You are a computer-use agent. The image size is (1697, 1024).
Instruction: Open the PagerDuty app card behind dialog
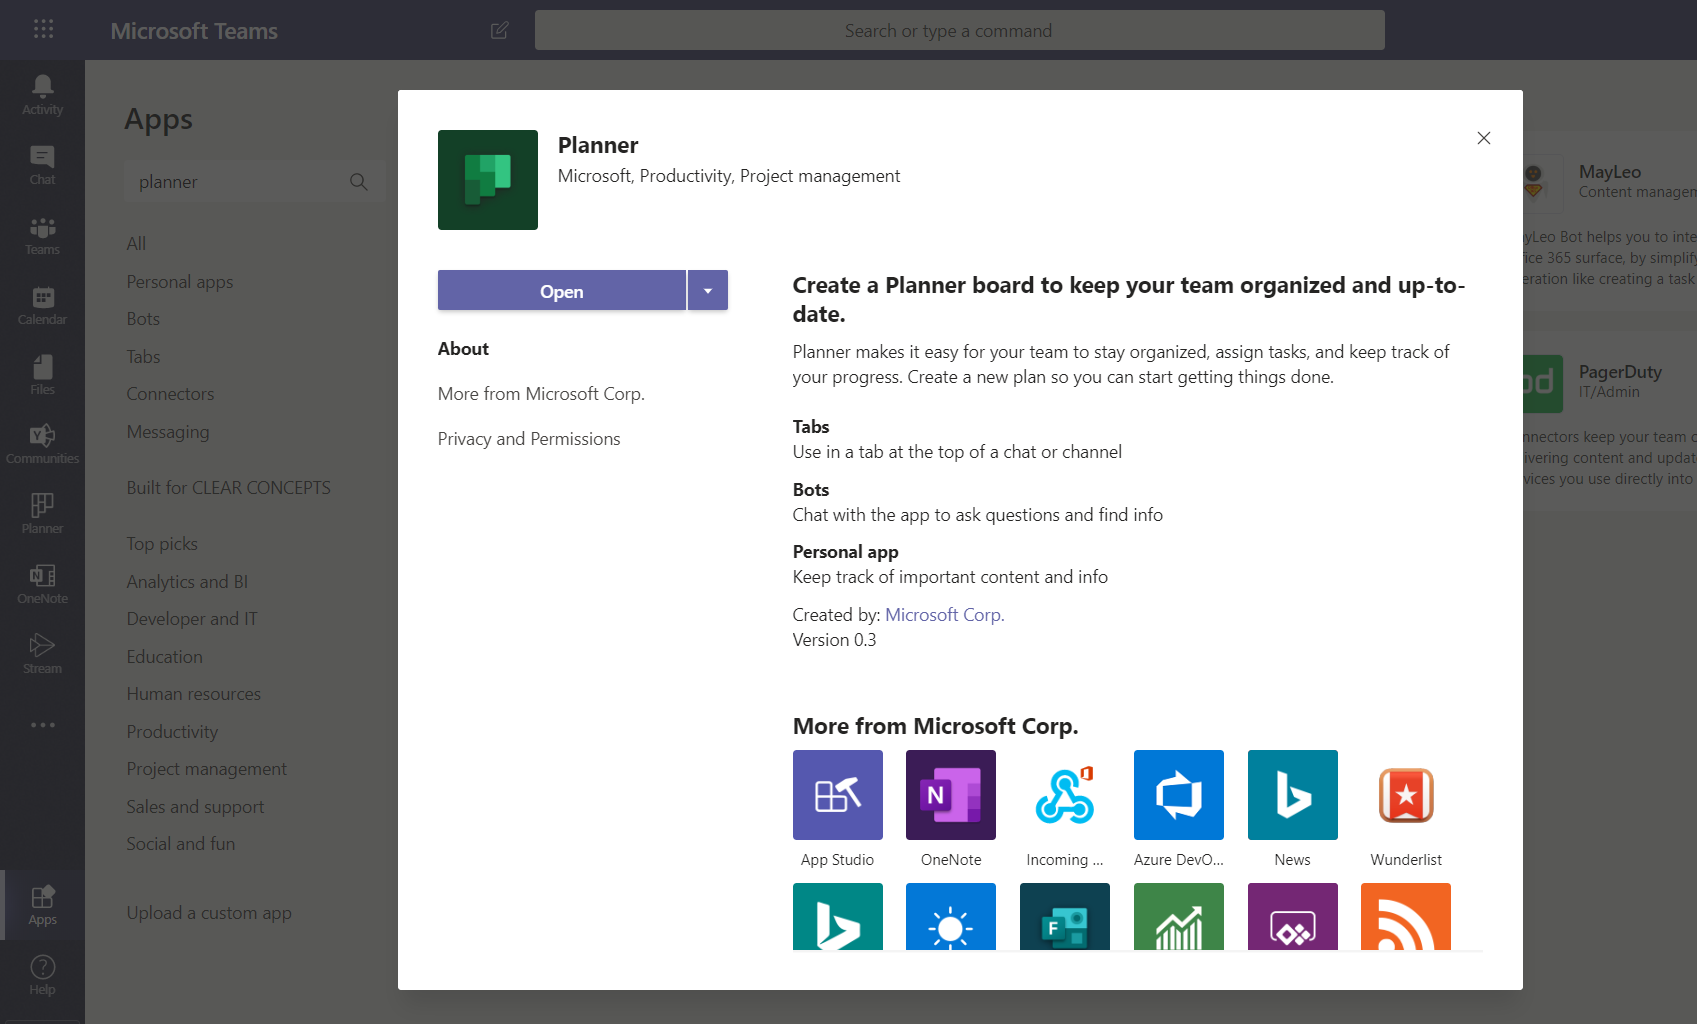coord(1610,420)
